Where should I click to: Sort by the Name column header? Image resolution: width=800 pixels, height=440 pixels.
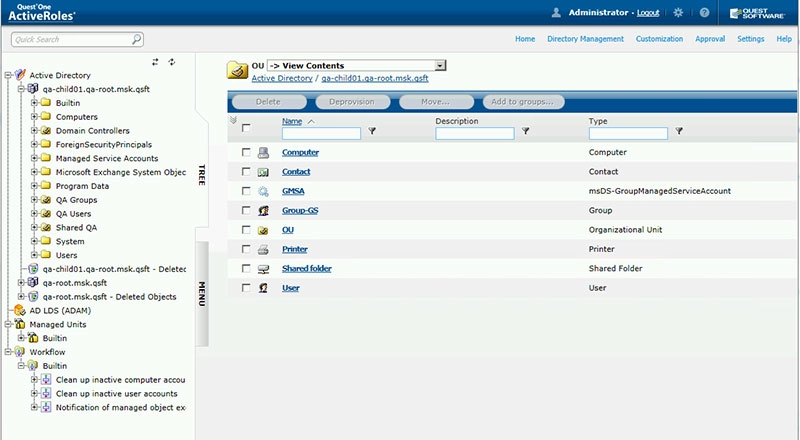292,121
